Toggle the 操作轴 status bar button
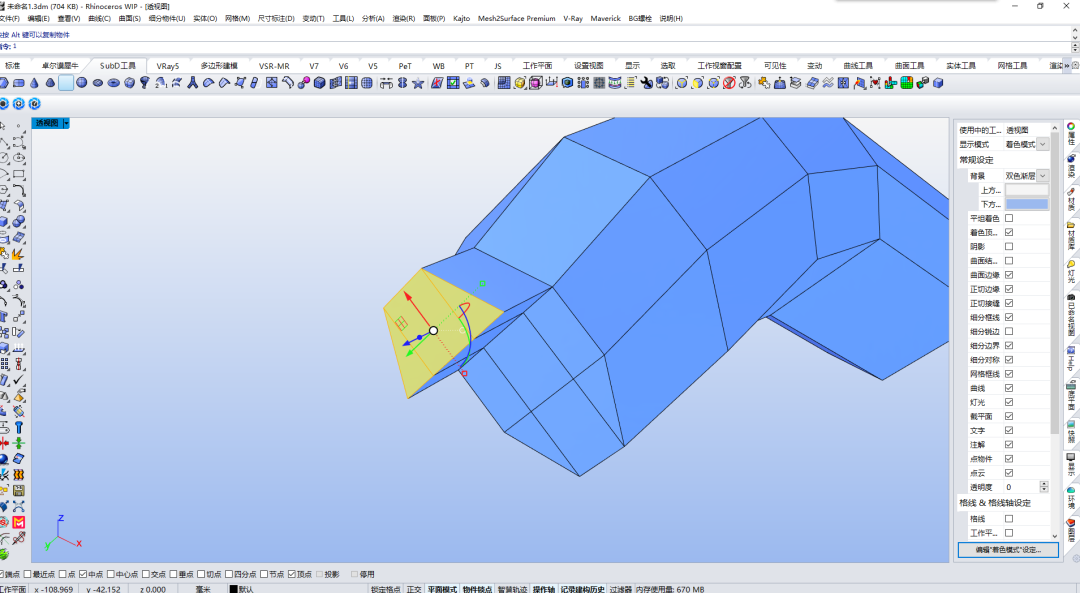This screenshot has width=1080, height=593. point(544,590)
